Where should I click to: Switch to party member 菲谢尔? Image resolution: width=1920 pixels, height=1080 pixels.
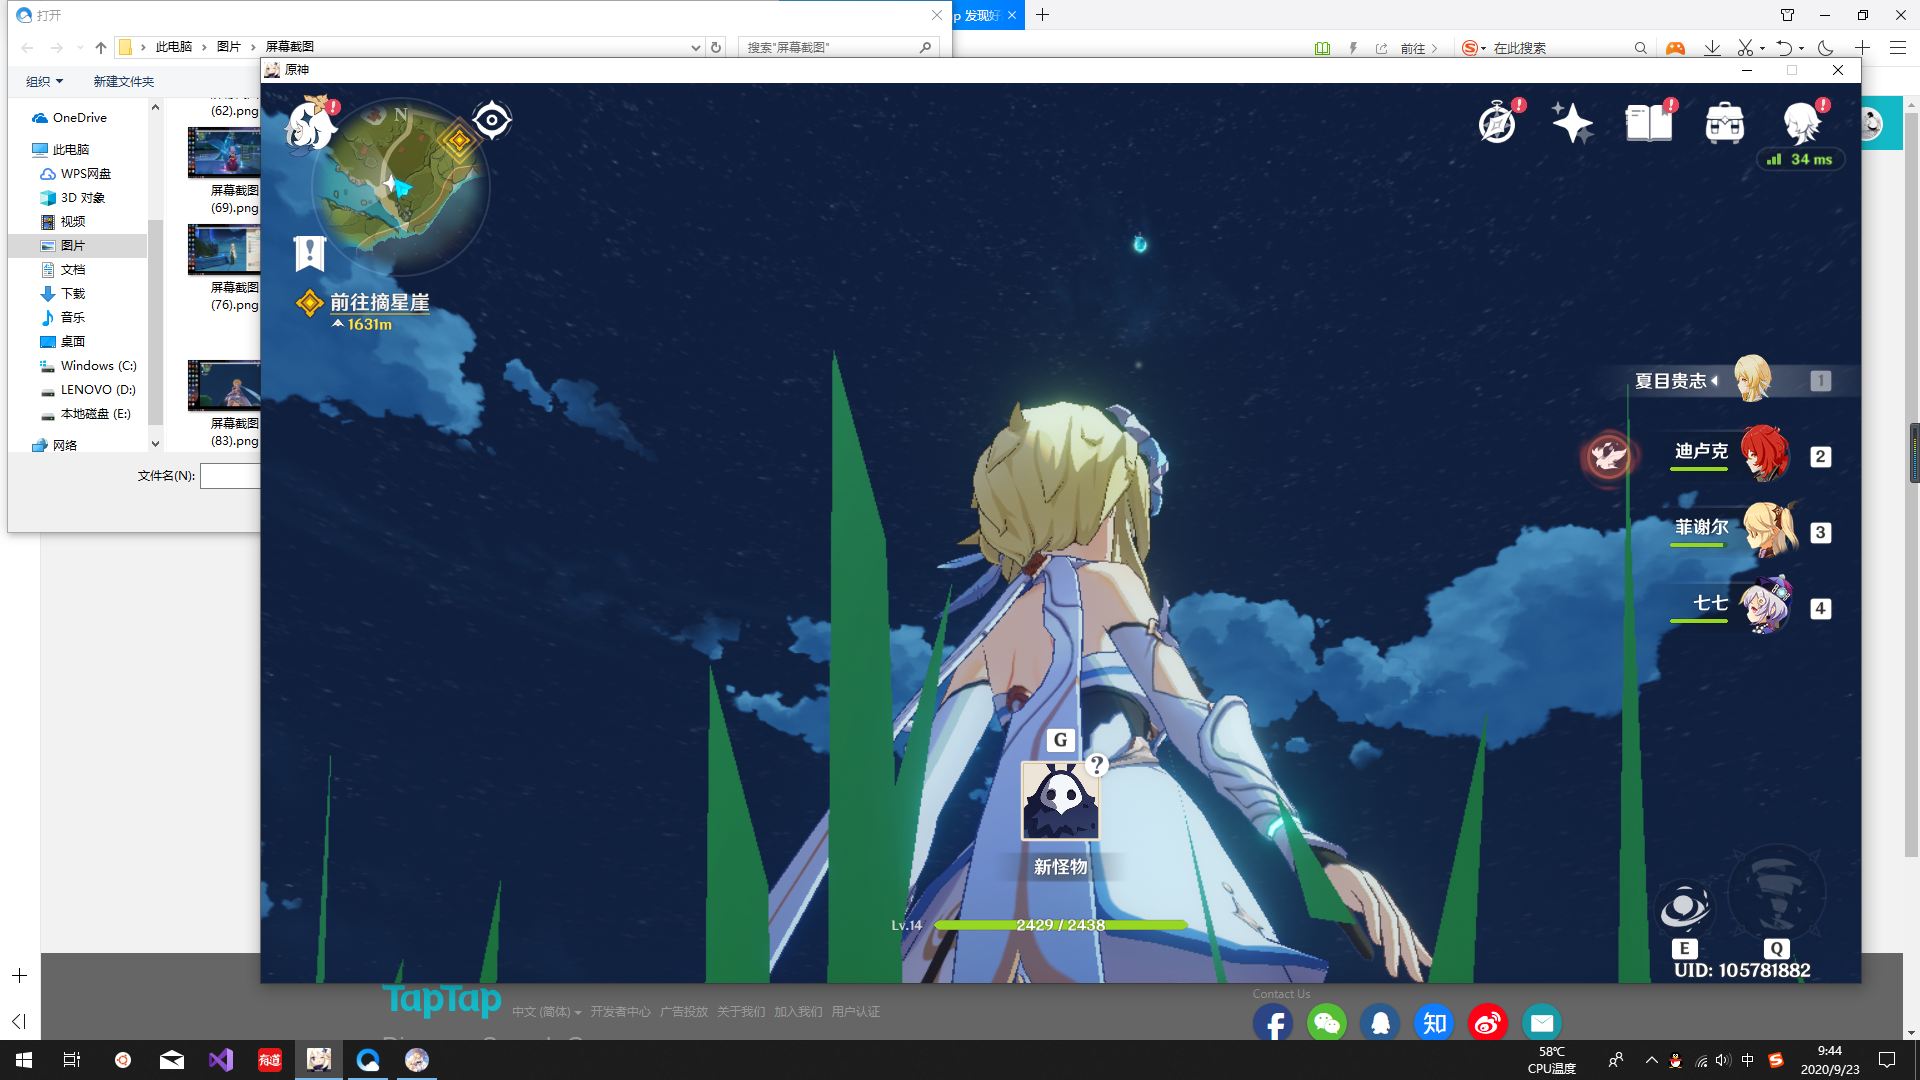click(x=1750, y=530)
